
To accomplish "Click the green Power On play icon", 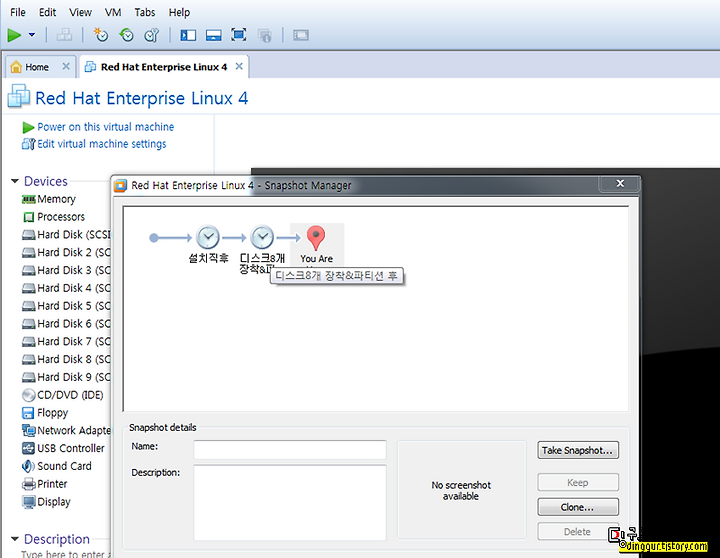I will (14, 35).
